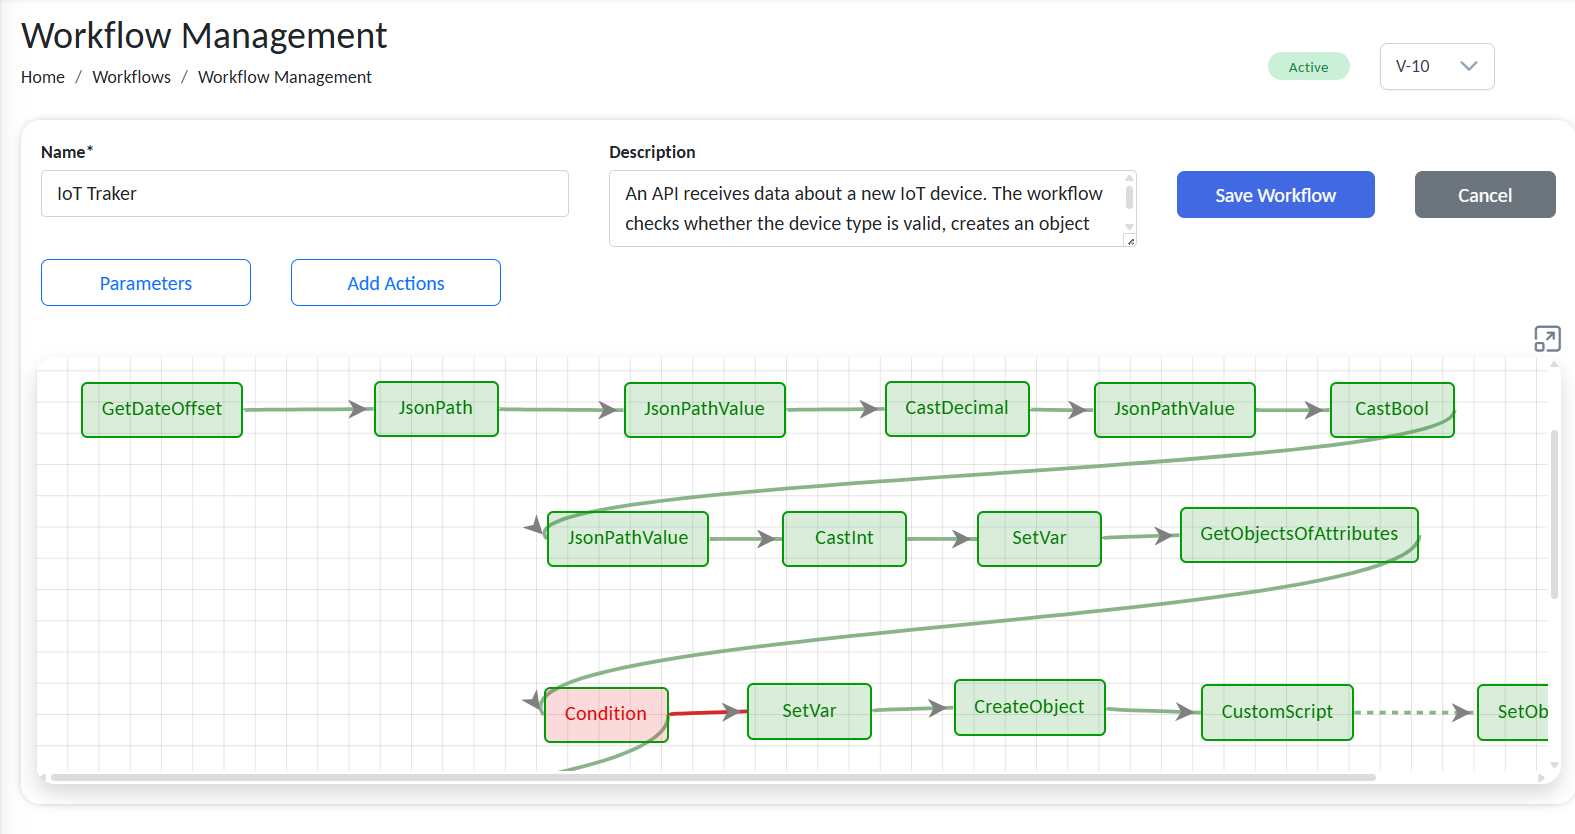Click Add Actions button
The width and height of the screenshot is (1575, 834).
click(x=396, y=283)
